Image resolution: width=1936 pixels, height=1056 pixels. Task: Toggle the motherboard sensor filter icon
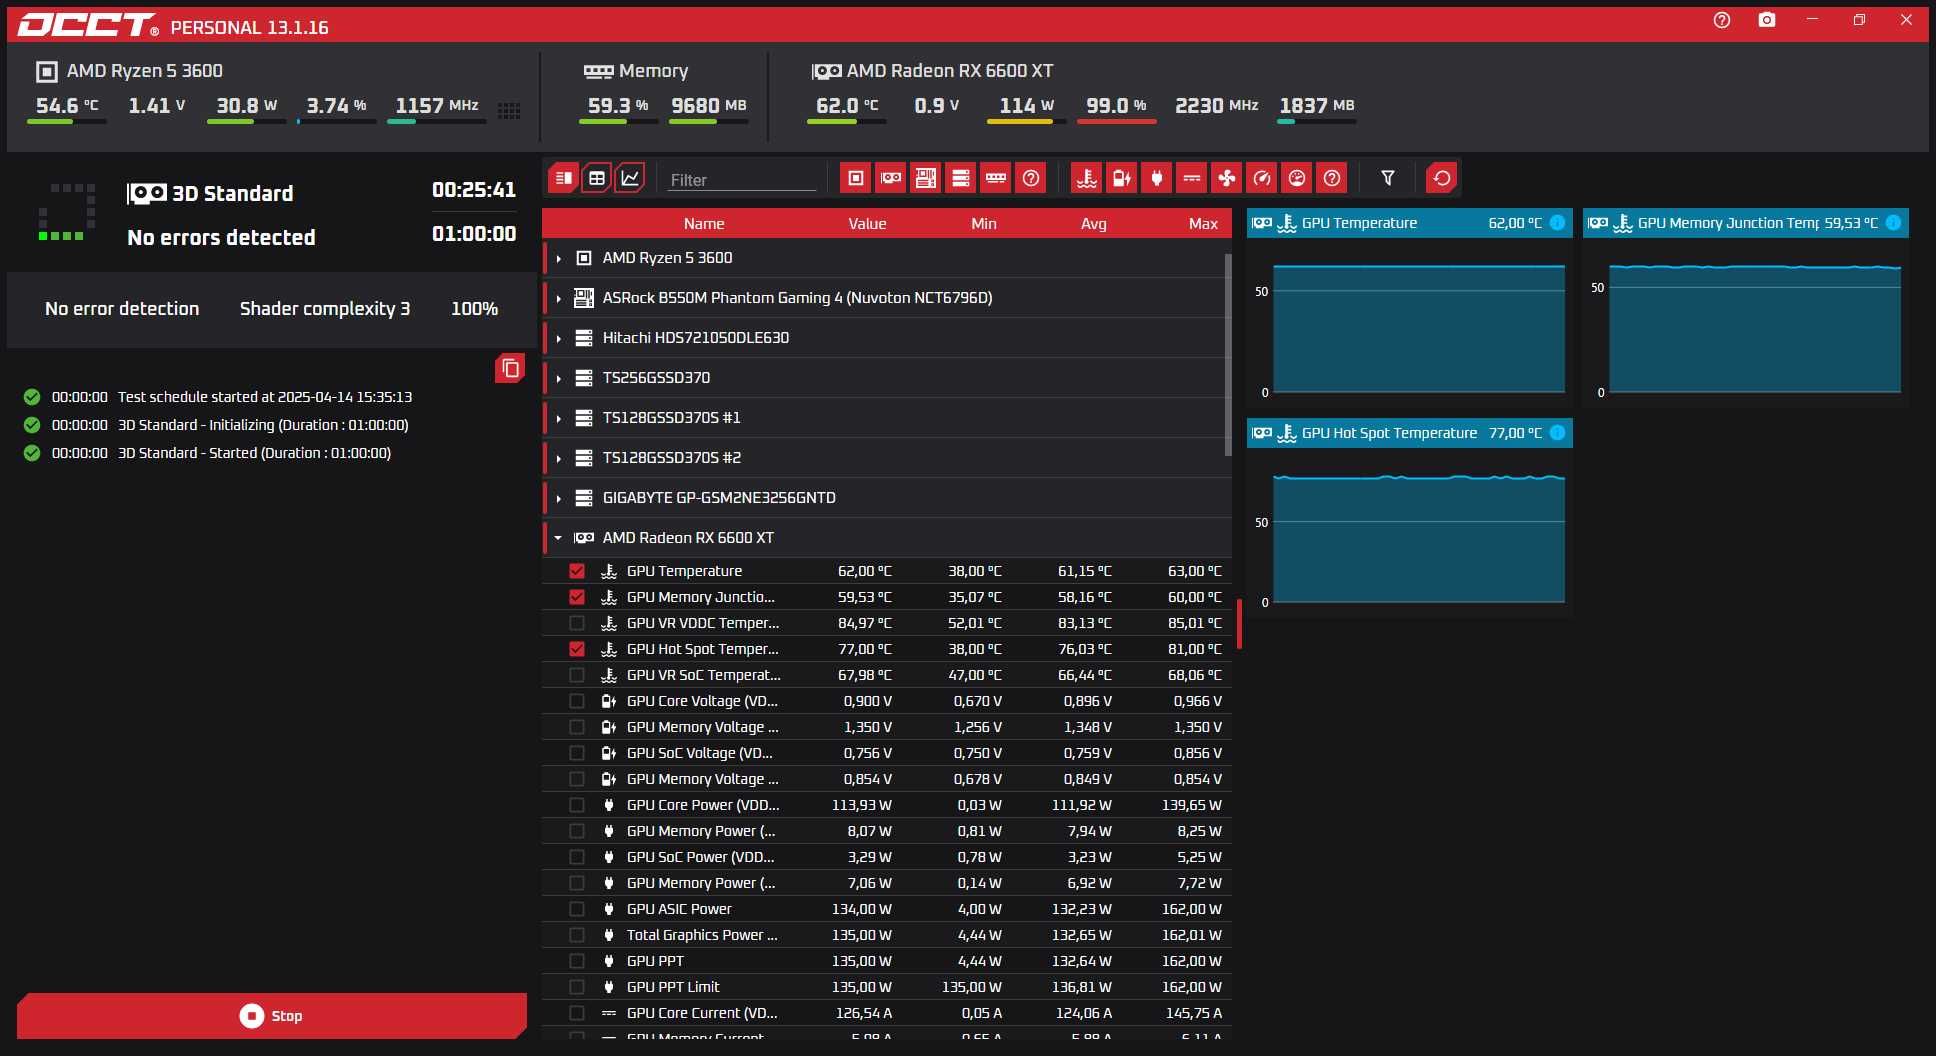point(926,178)
